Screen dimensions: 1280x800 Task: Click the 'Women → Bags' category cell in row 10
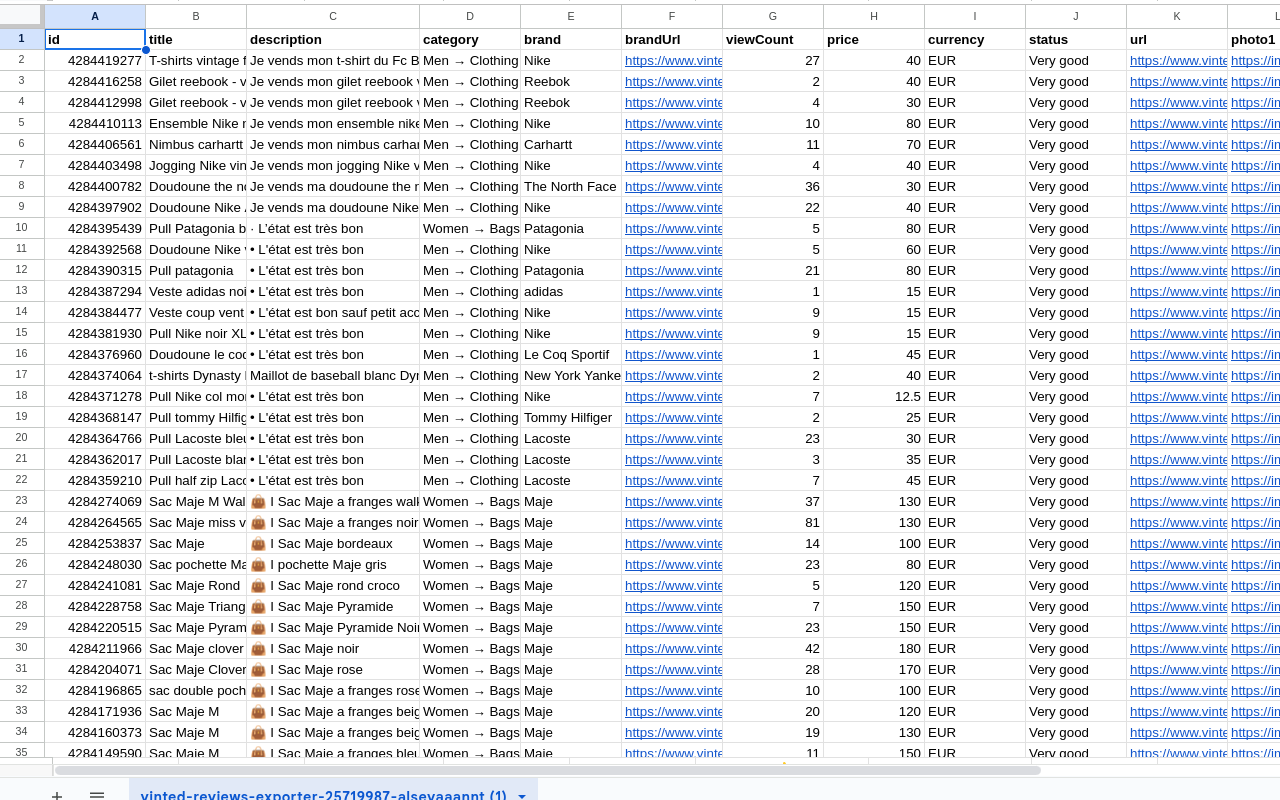(470, 228)
